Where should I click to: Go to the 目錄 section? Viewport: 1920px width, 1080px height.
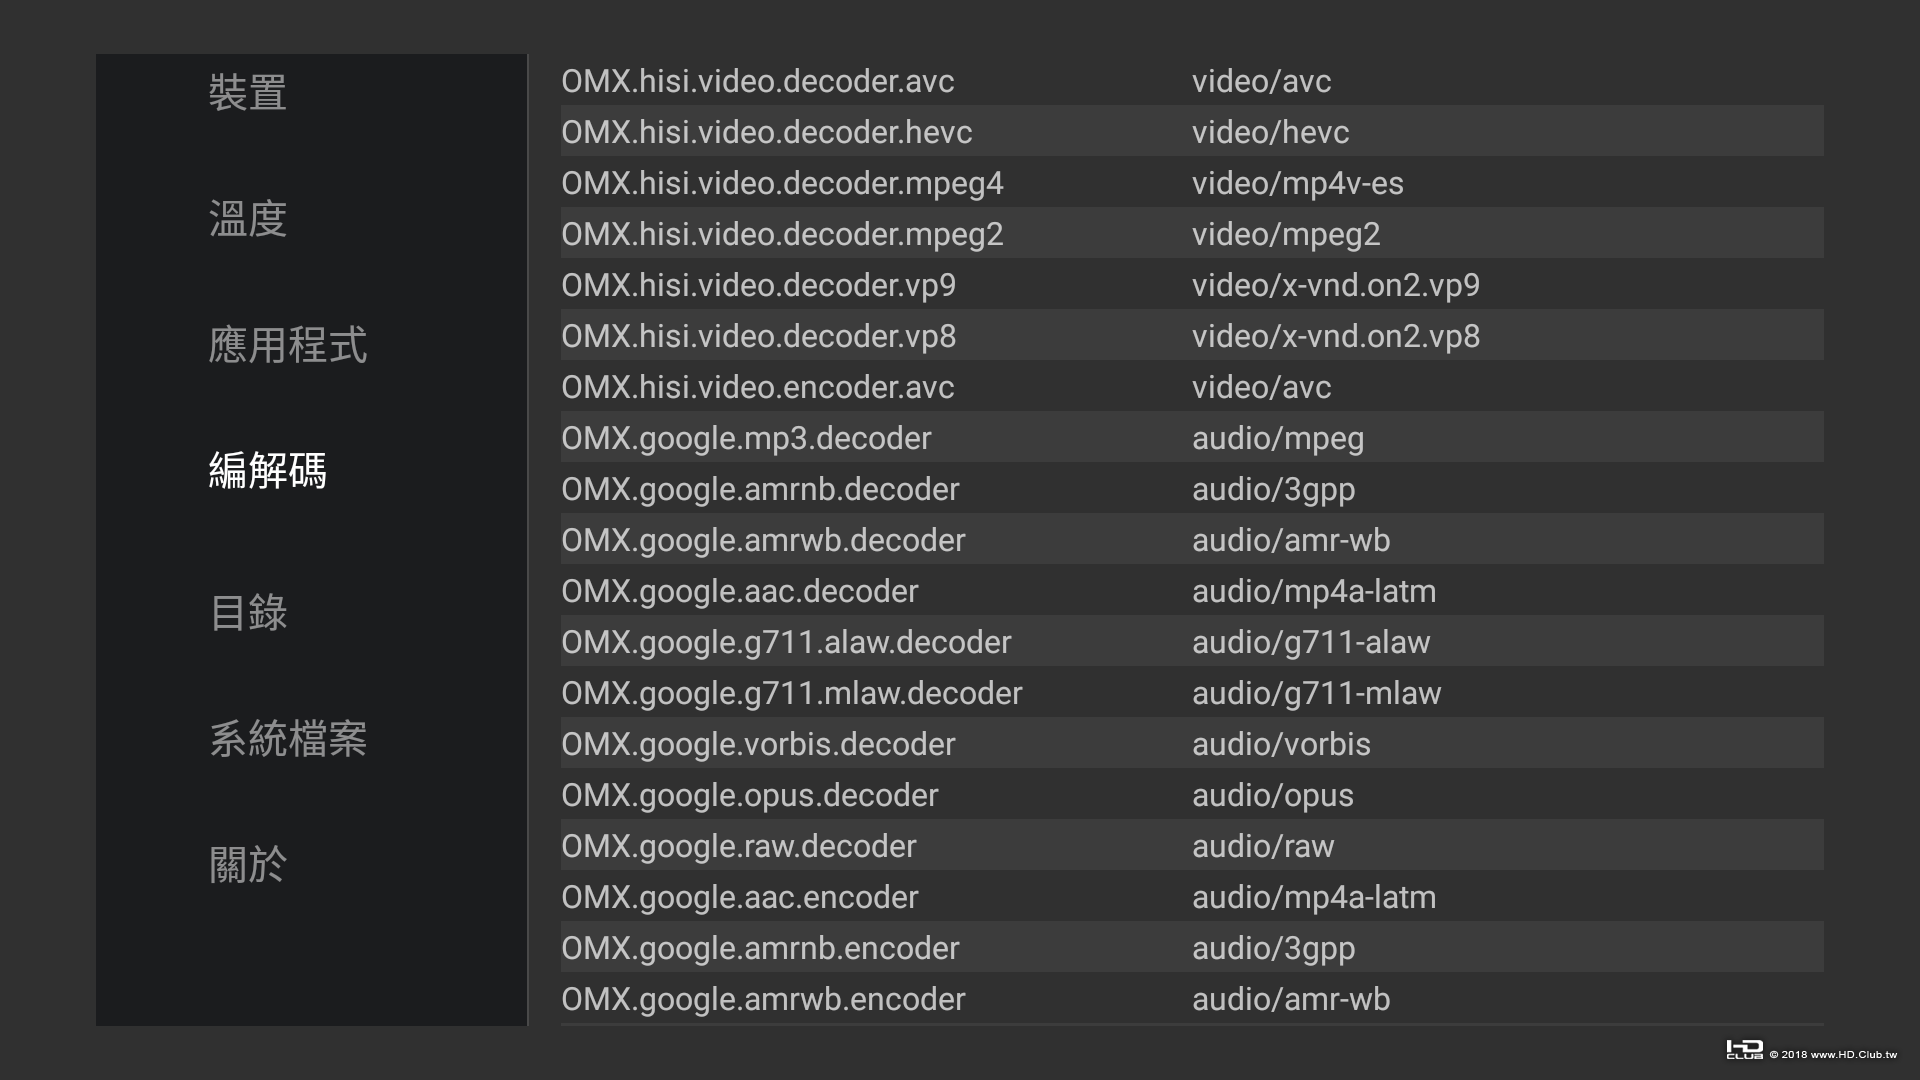coord(247,613)
